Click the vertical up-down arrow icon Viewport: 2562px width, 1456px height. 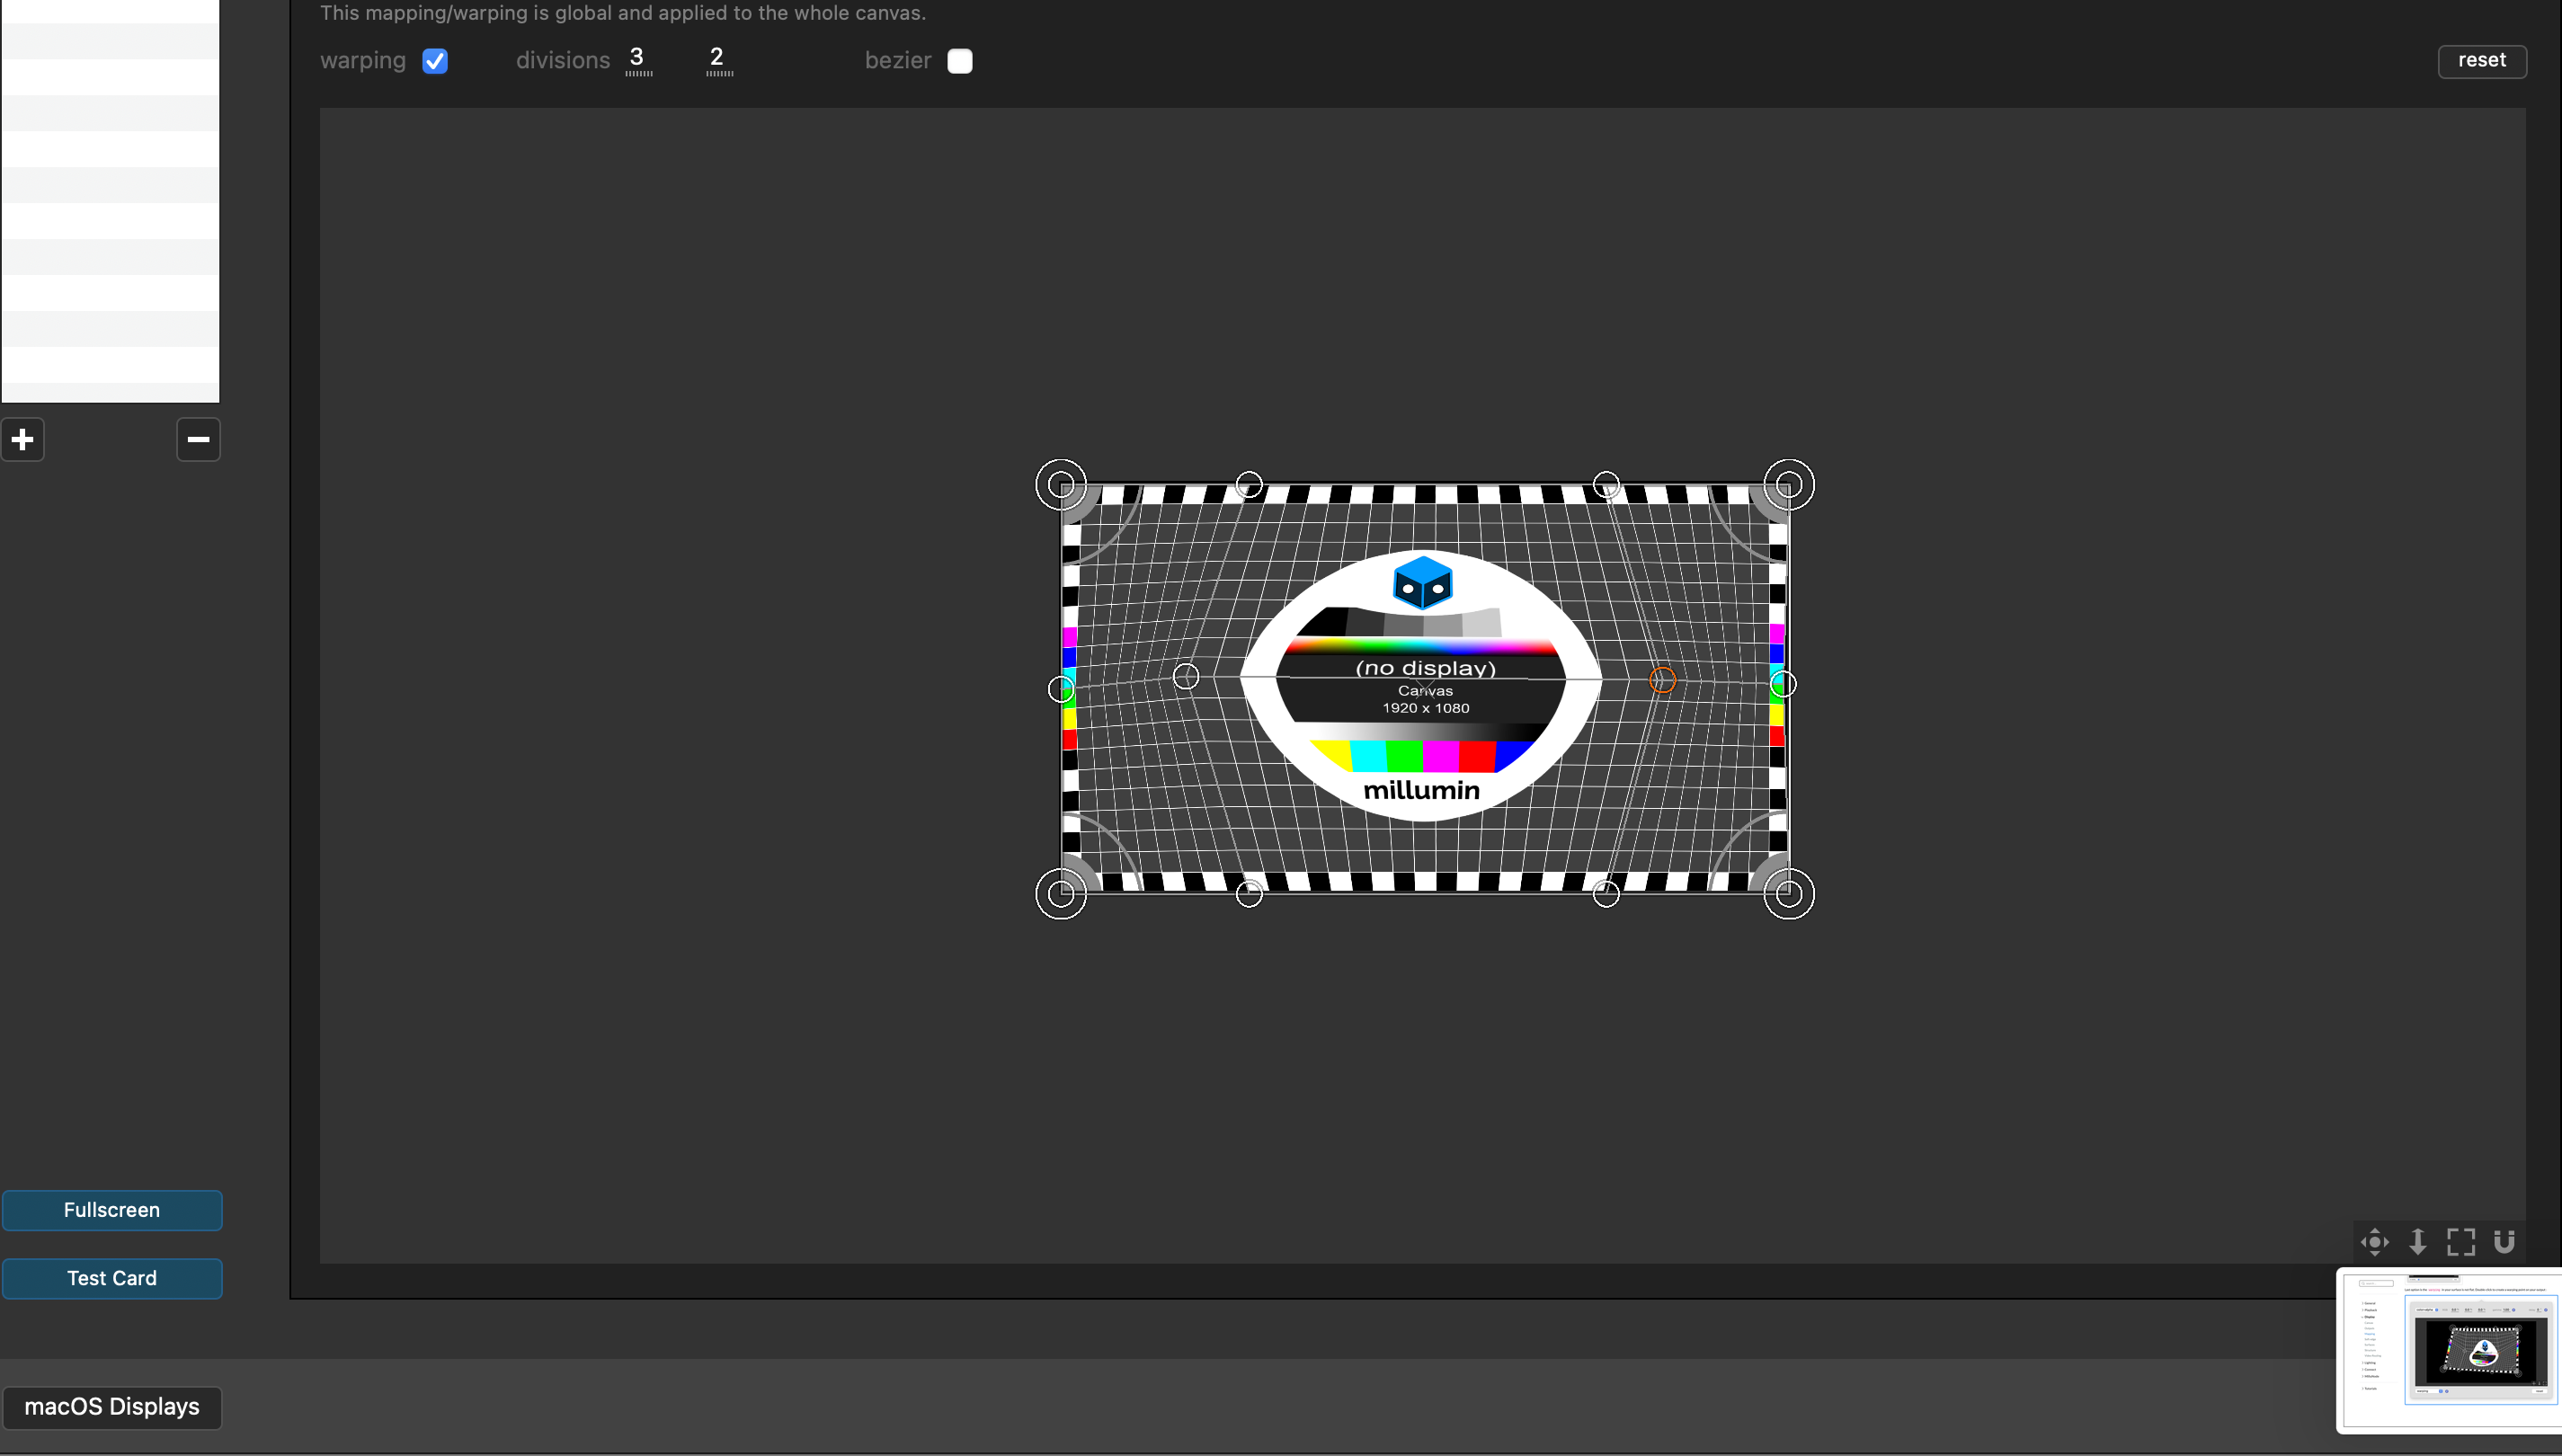(x=2417, y=1242)
